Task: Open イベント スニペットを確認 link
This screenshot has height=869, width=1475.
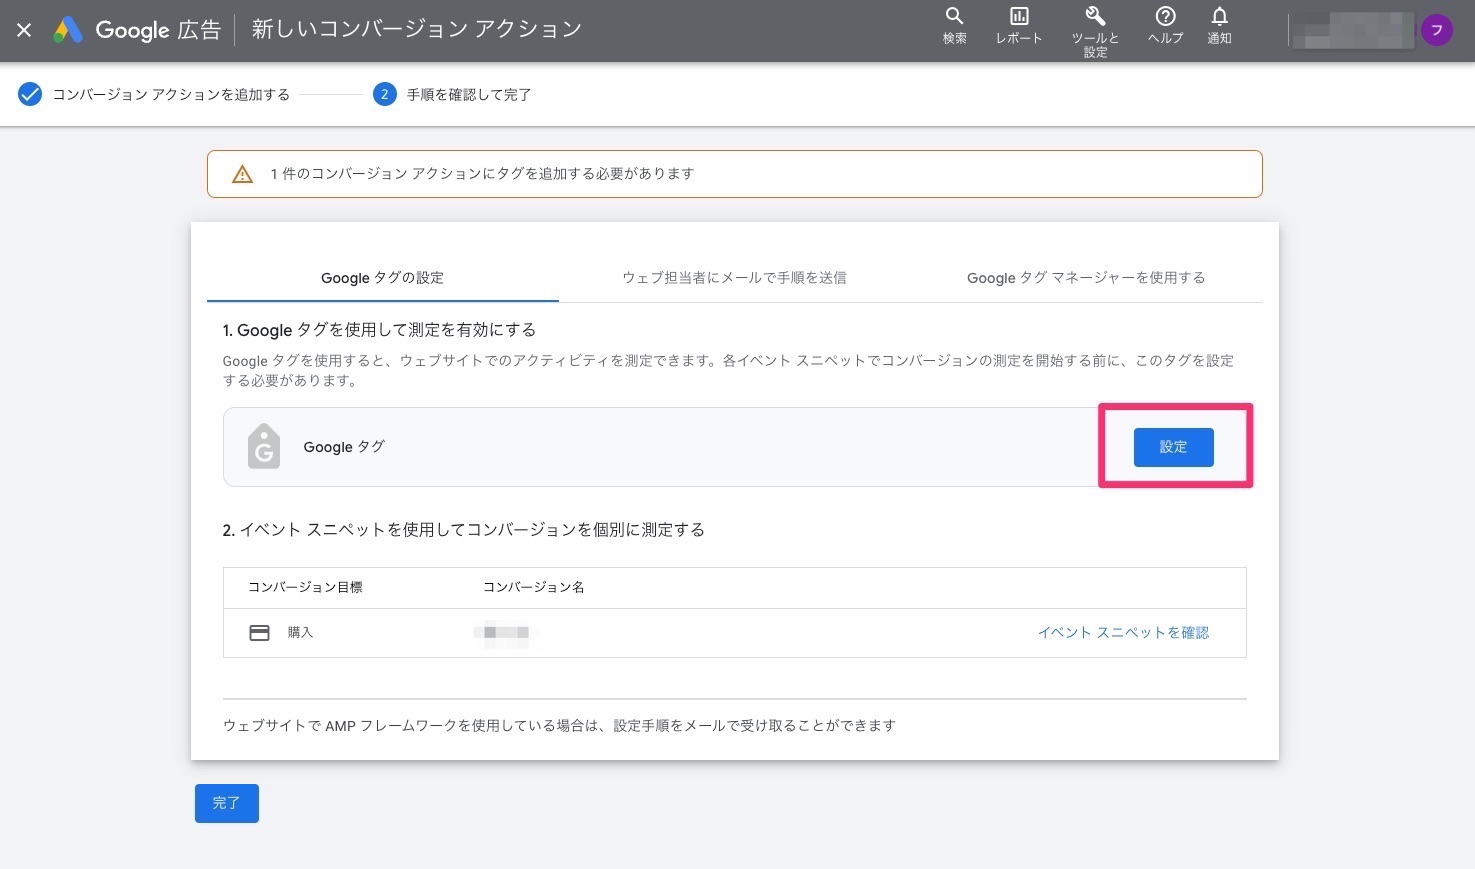Action: tap(1123, 633)
